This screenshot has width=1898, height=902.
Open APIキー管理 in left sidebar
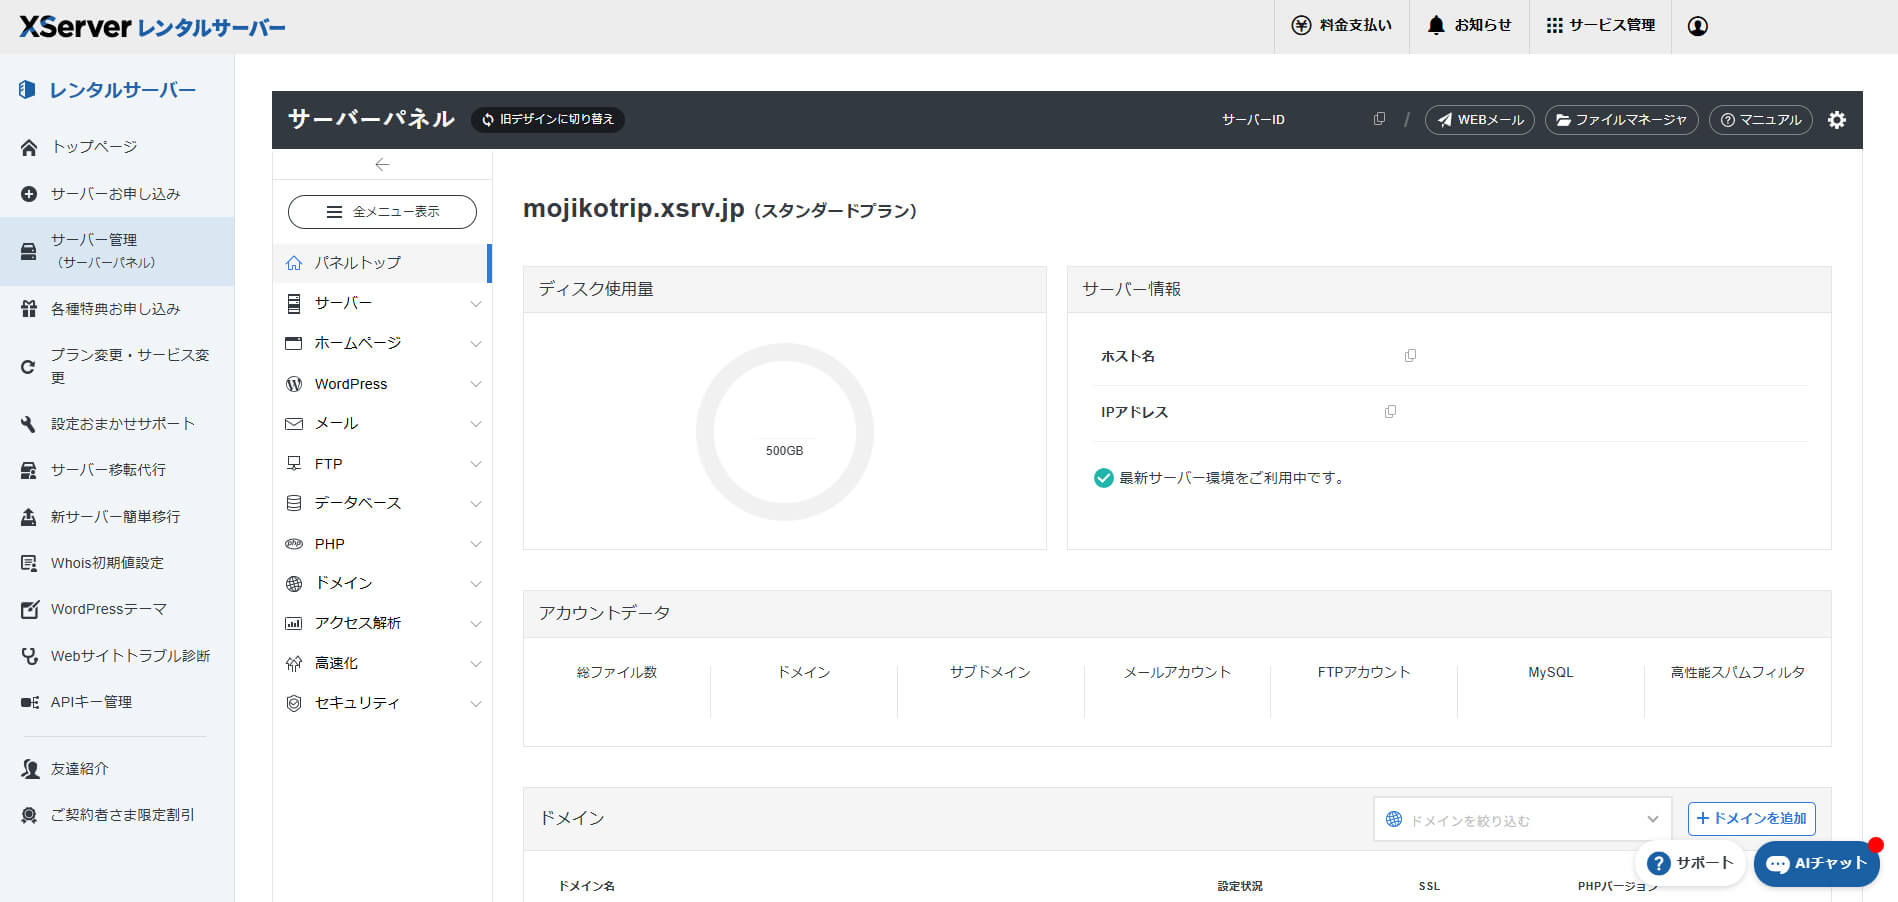117,702
